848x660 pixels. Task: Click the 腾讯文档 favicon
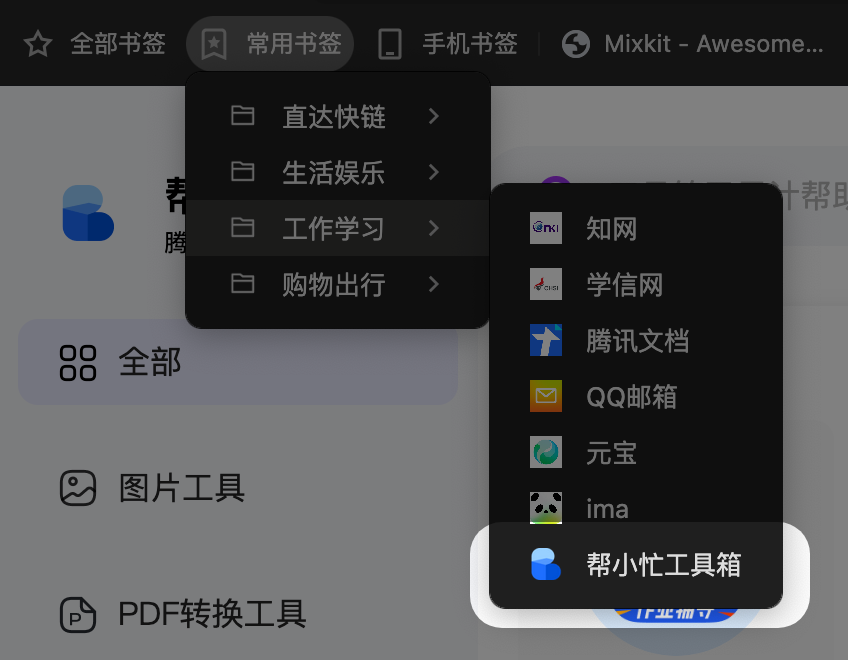546,340
